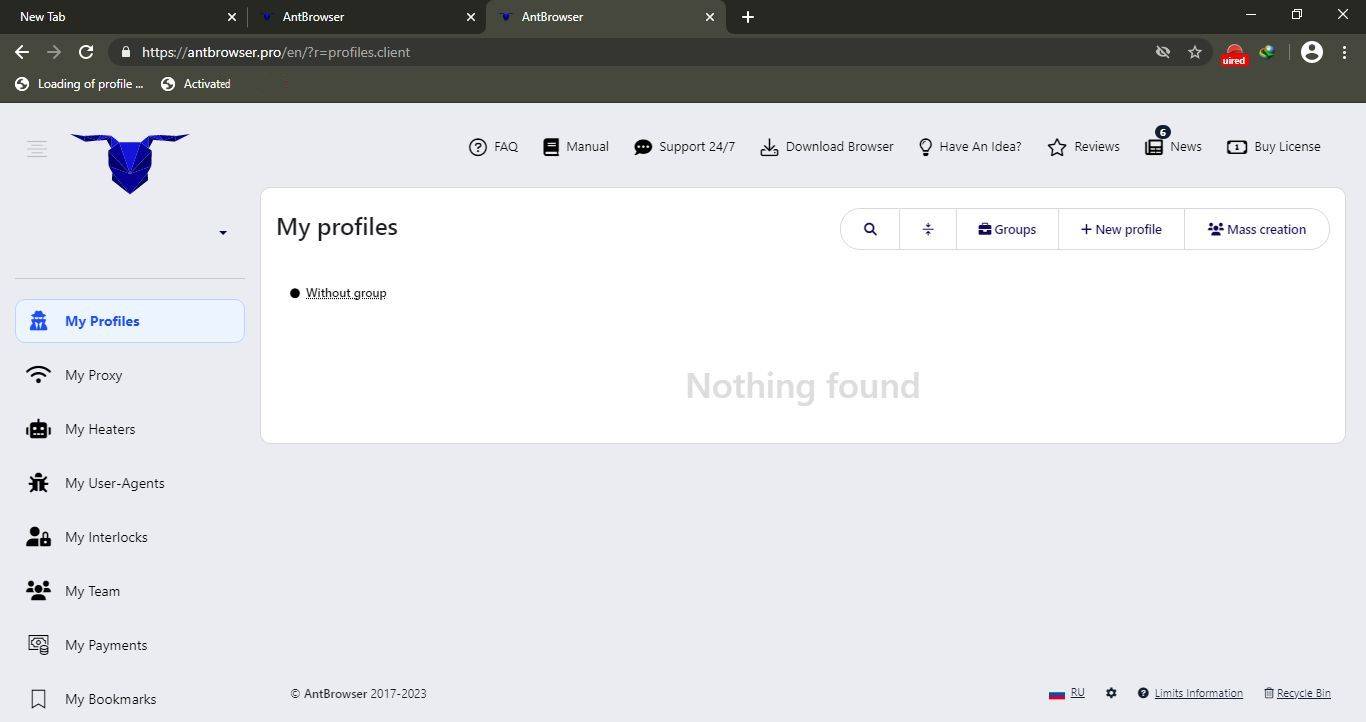Open the Activated bookmark
This screenshot has height=722, width=1366.
point(196,84)
